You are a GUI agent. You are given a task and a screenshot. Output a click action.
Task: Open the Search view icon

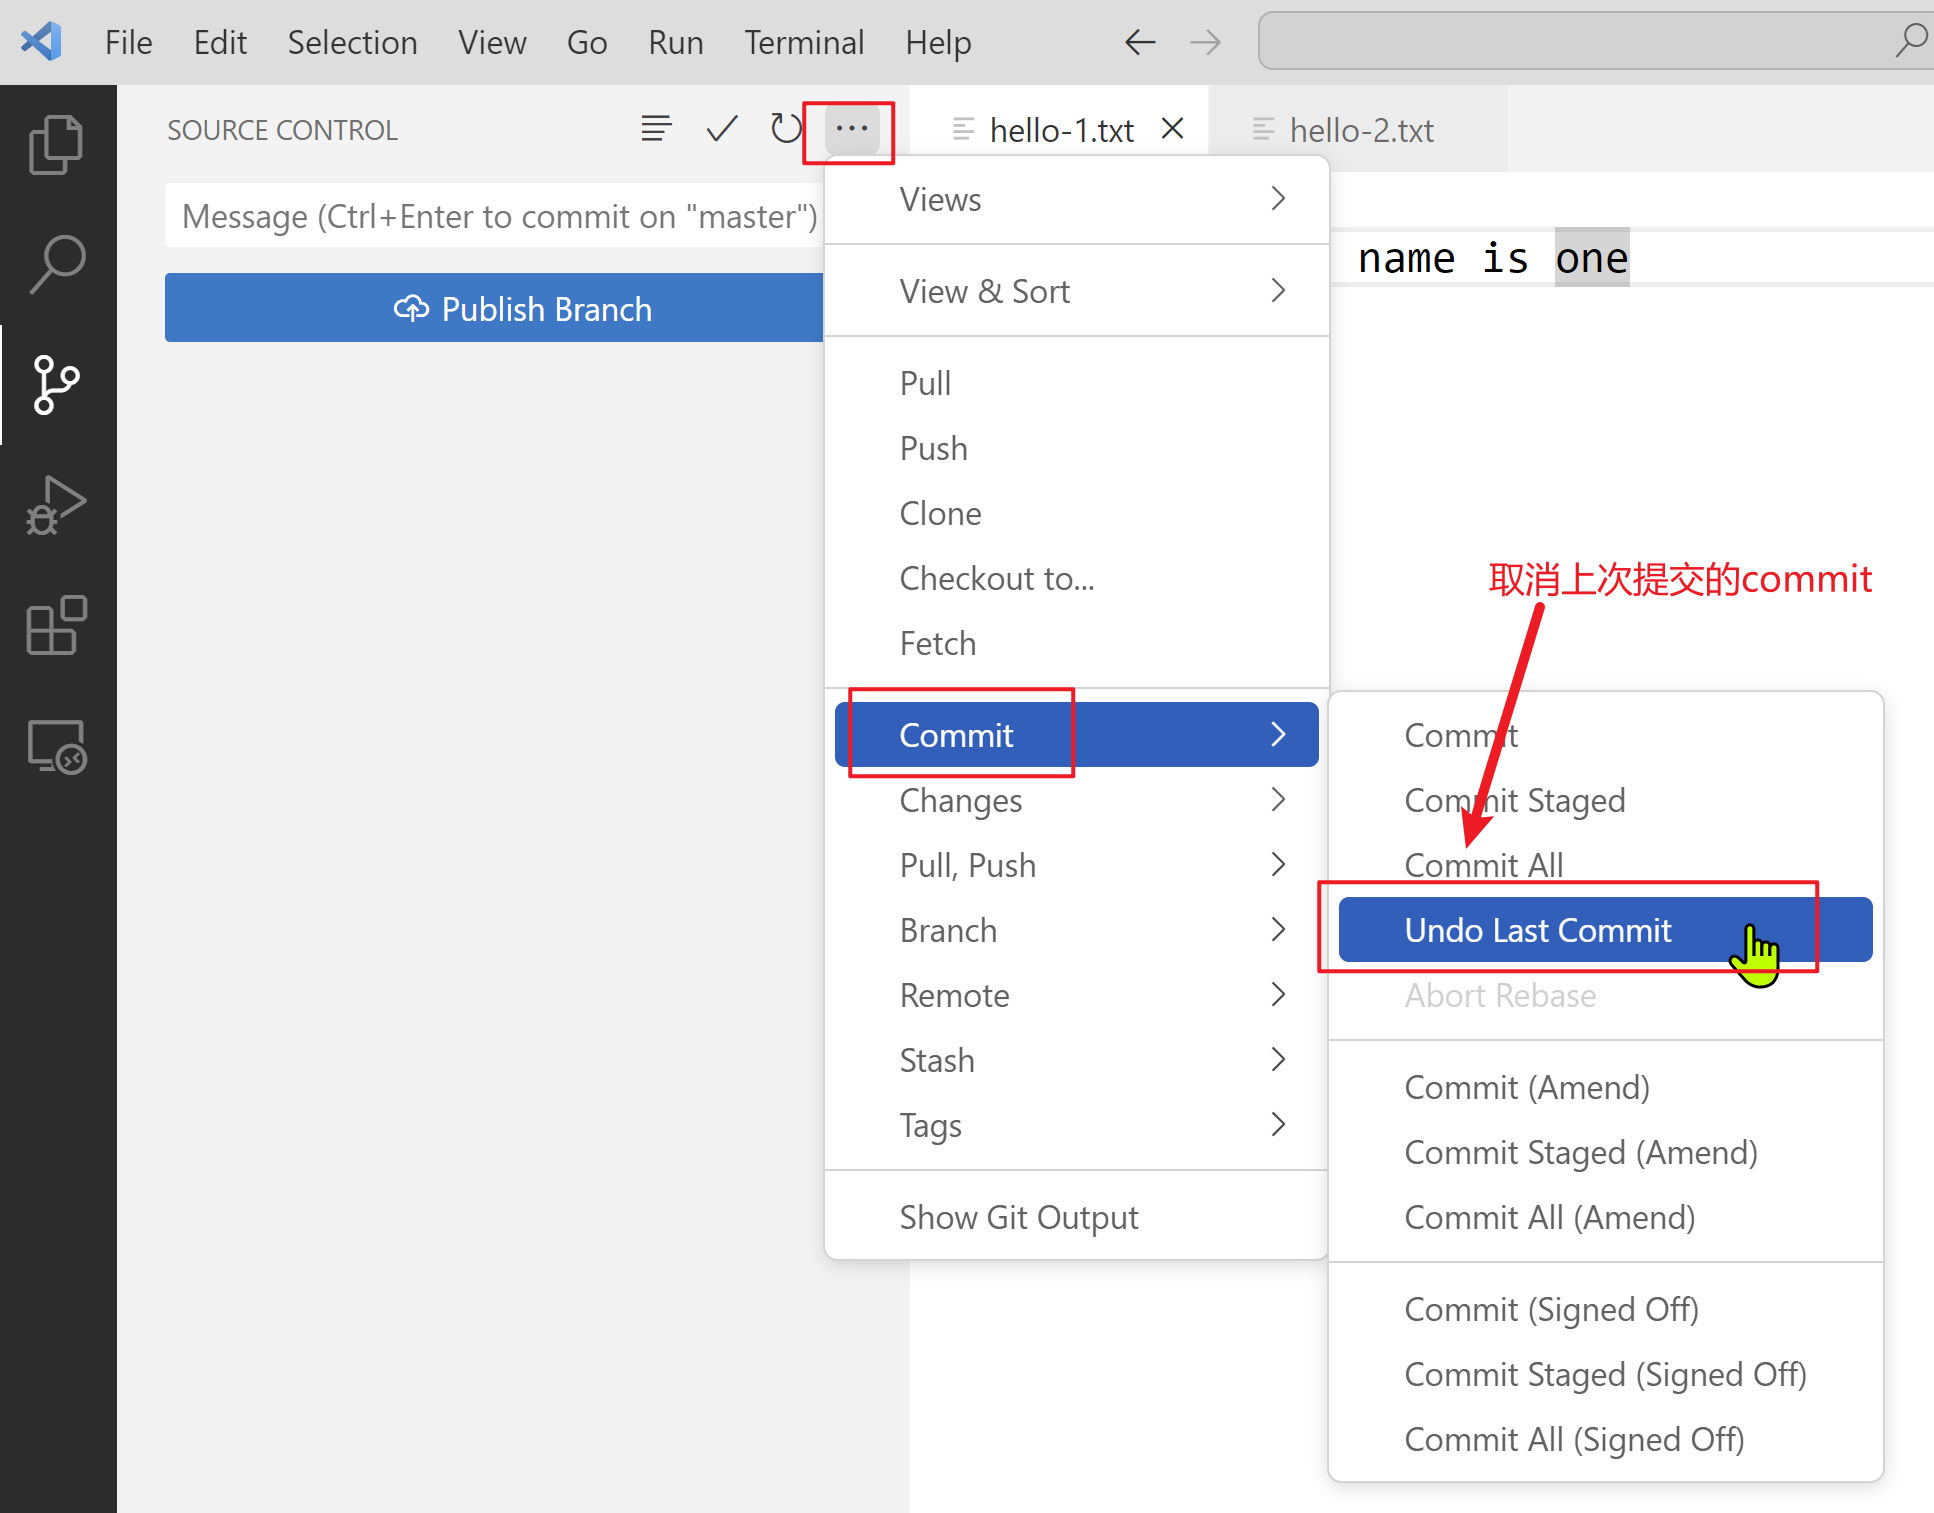pos(56,264)
